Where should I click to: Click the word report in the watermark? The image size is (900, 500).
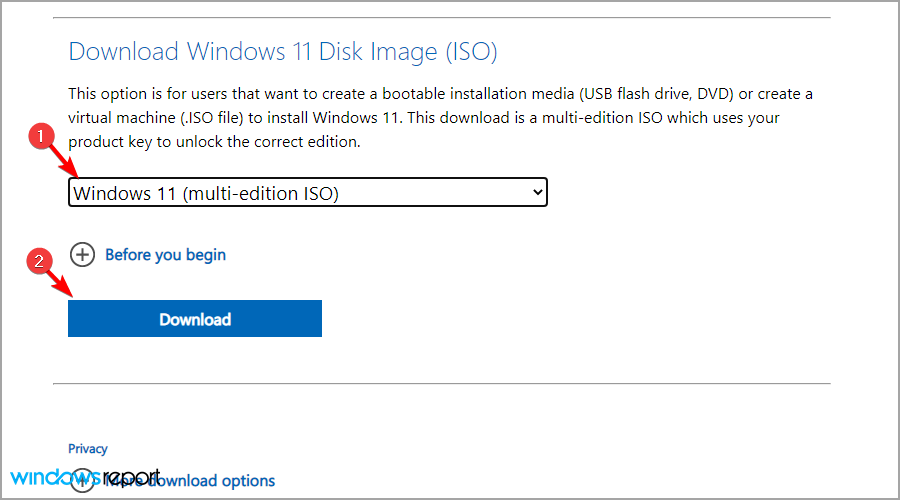pos(133,476)
